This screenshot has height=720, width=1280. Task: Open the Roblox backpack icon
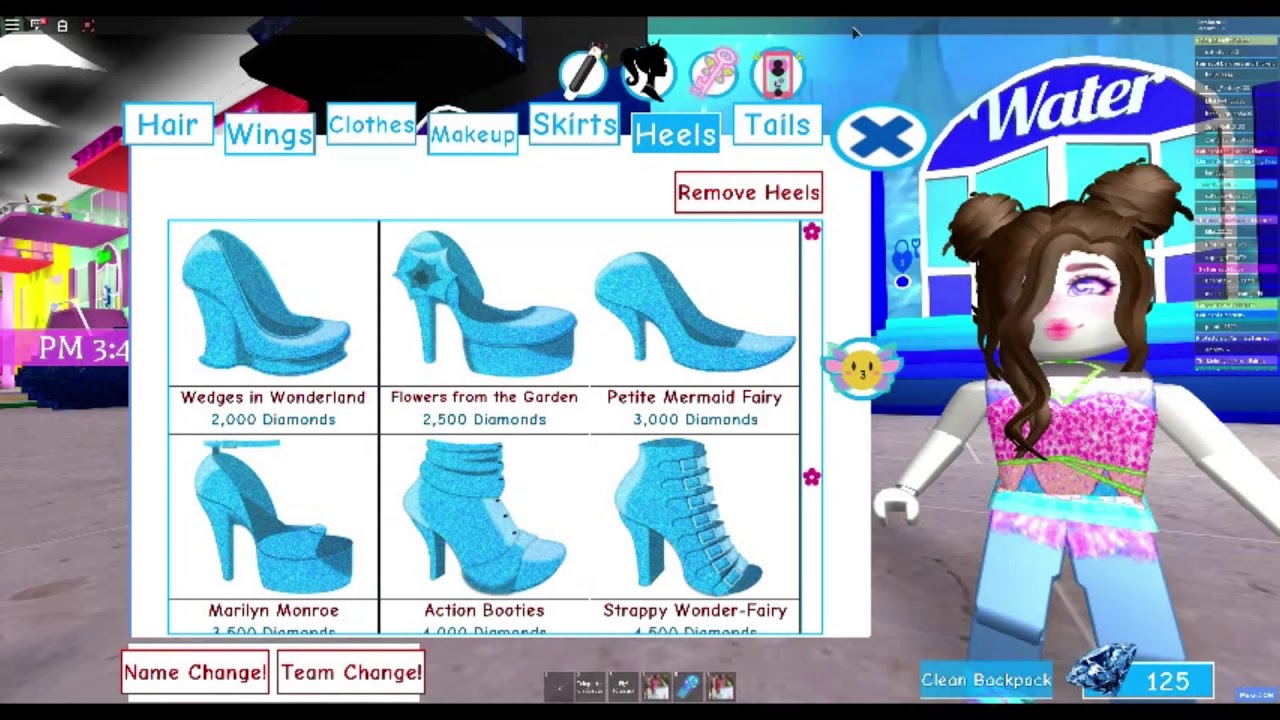(62, 26)
